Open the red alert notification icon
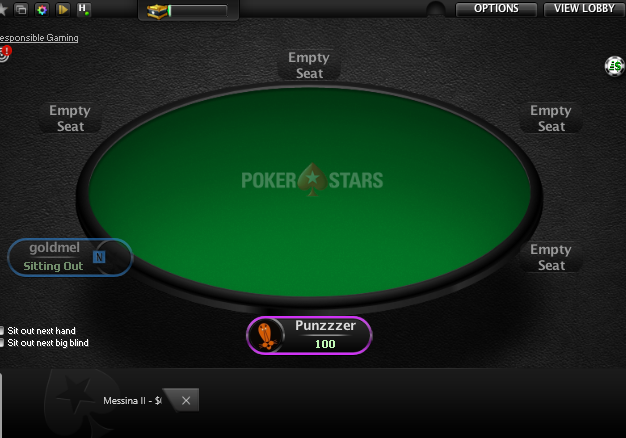The height and width of the screenshot is (438, 626). 6,51
